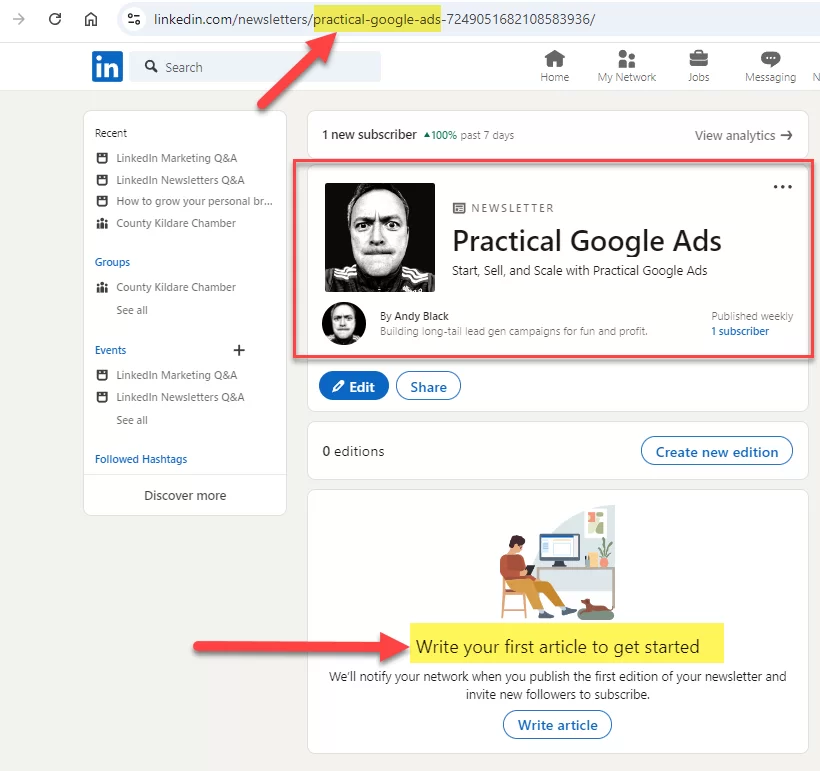The image size is (820, 771).
Task: Focus the LinkedIn Search field
Action: point(255,66)
